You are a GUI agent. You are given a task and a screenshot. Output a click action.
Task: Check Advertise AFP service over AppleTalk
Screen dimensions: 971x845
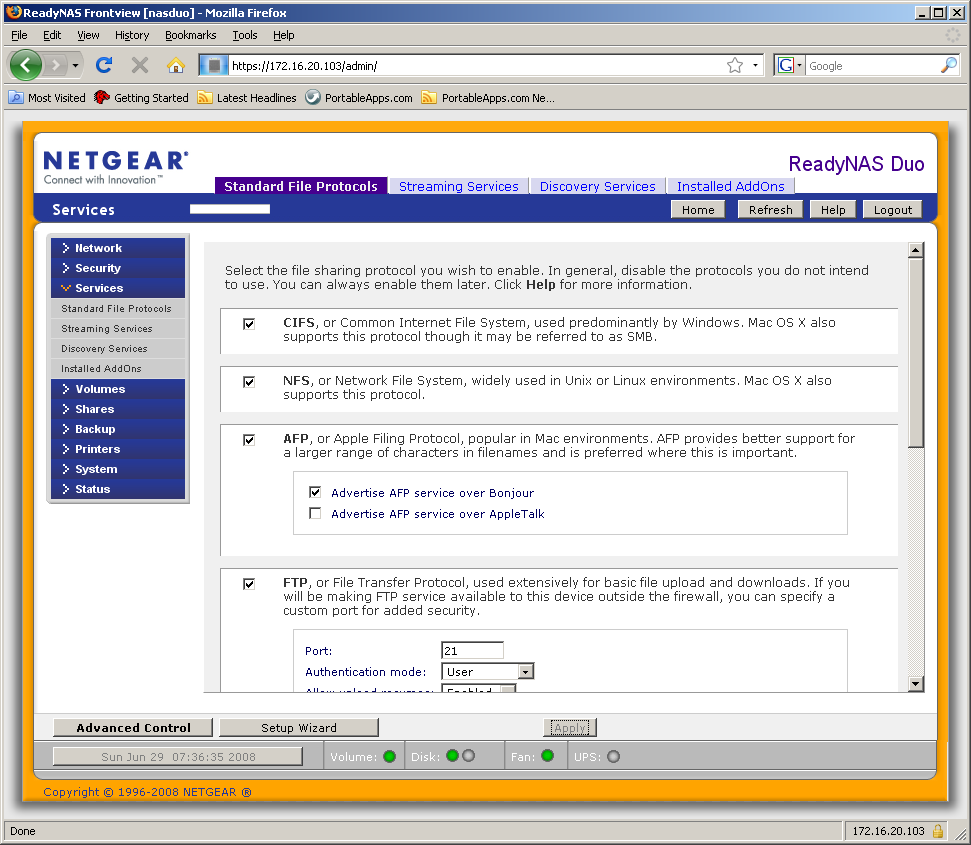click(315, 513)
